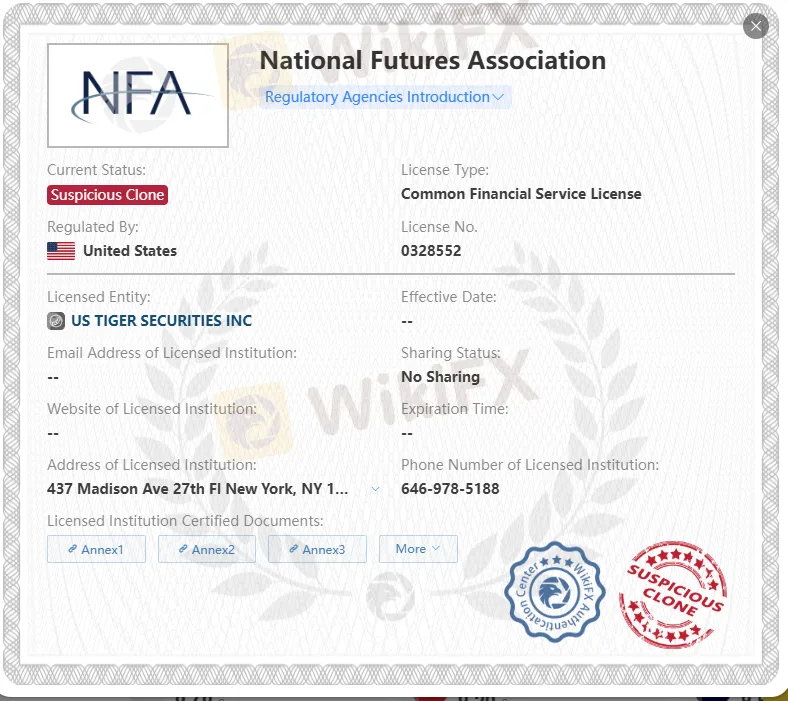This screenshot has height=701, width=788.
Task: Expand the More documents dropdown
Action: click(x=418, y=549)
